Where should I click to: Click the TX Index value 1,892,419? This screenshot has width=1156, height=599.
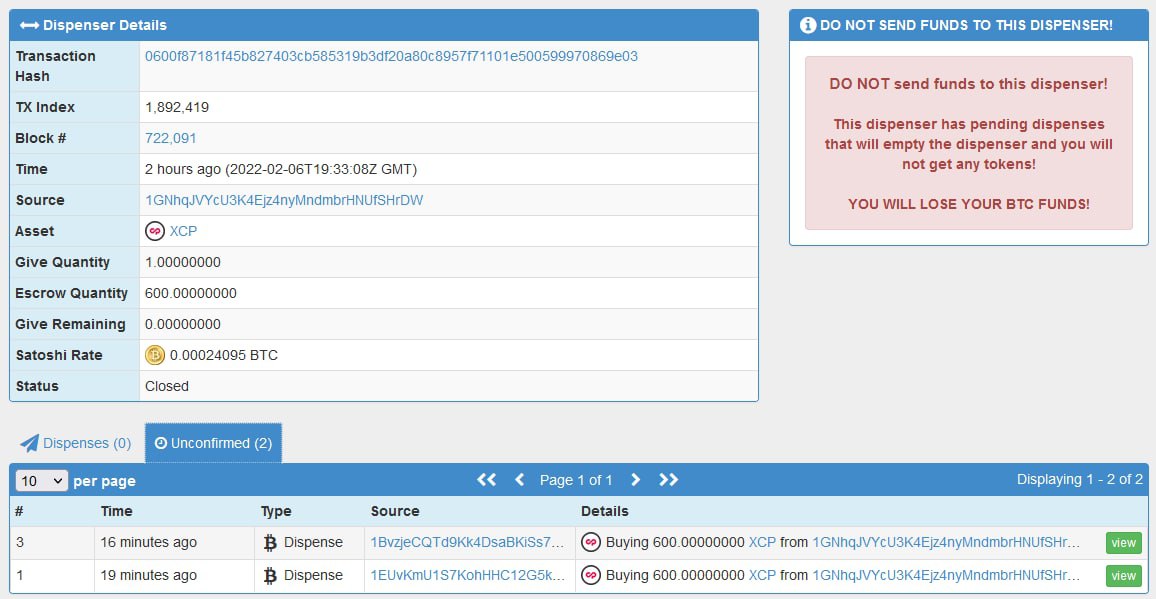click(x=177, y=107)
